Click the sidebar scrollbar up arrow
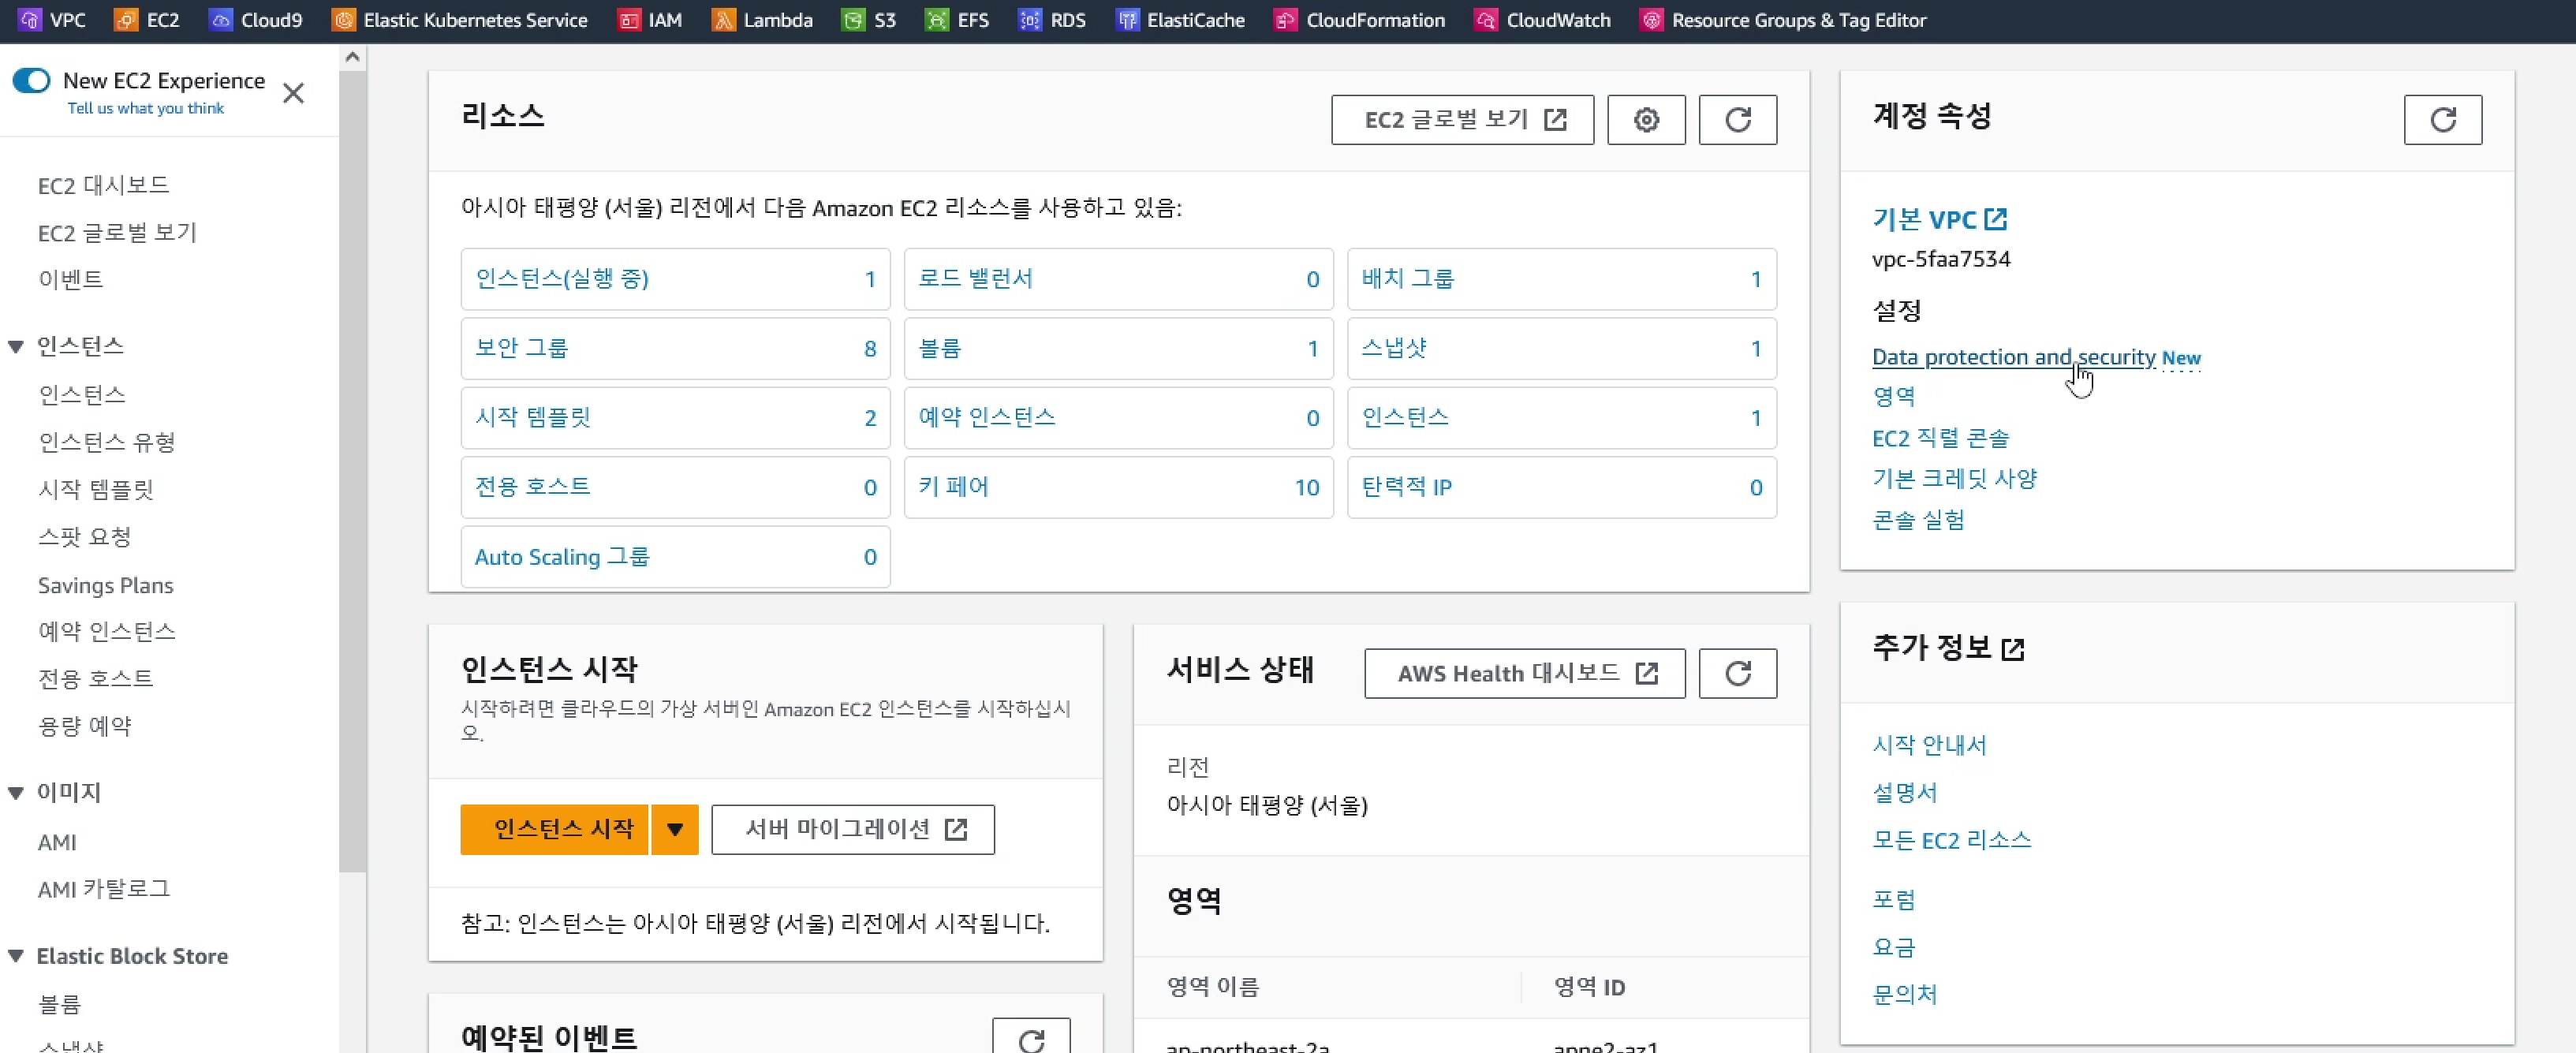The image size is (2576, 1053). click(x=352, y=58)
